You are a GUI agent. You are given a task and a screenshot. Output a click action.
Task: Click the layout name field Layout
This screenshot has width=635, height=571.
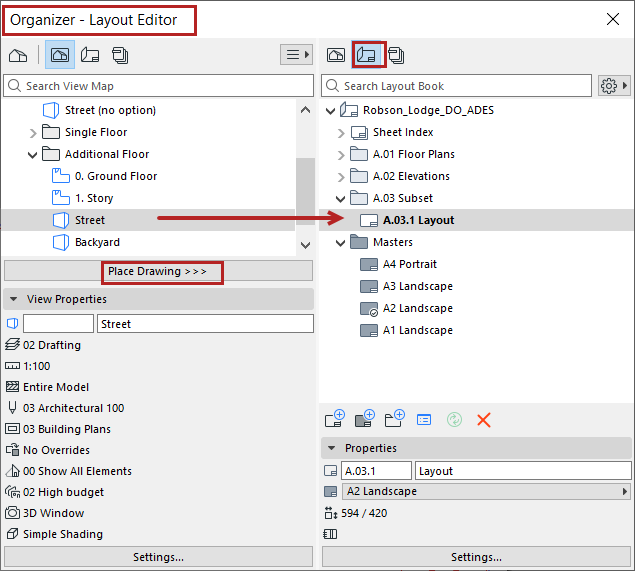[x=523, y=471]
